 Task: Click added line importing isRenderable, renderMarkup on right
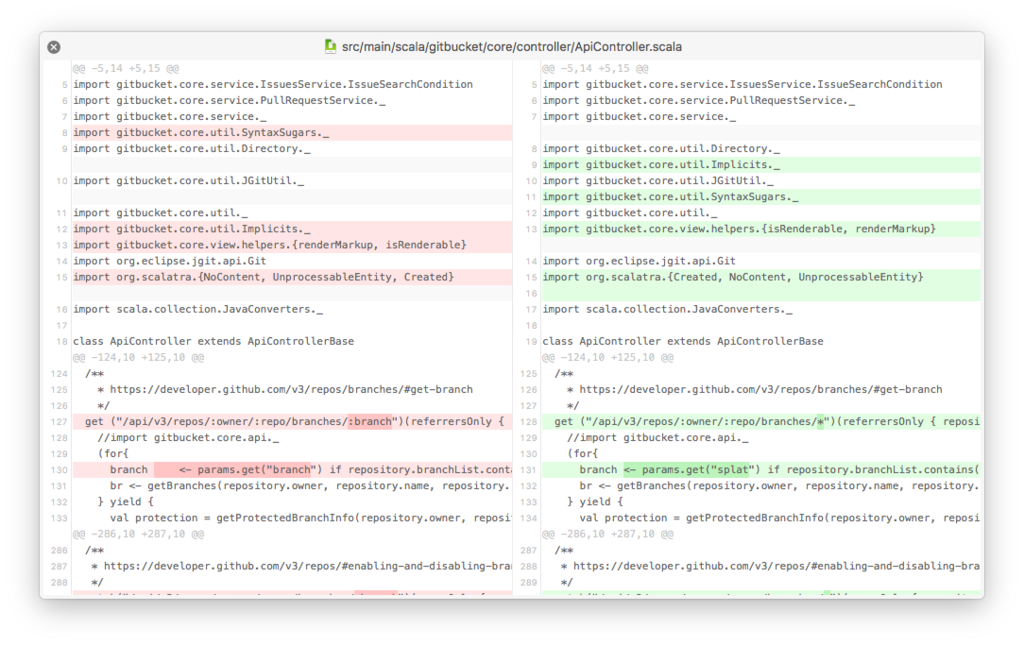pos(761,229)
